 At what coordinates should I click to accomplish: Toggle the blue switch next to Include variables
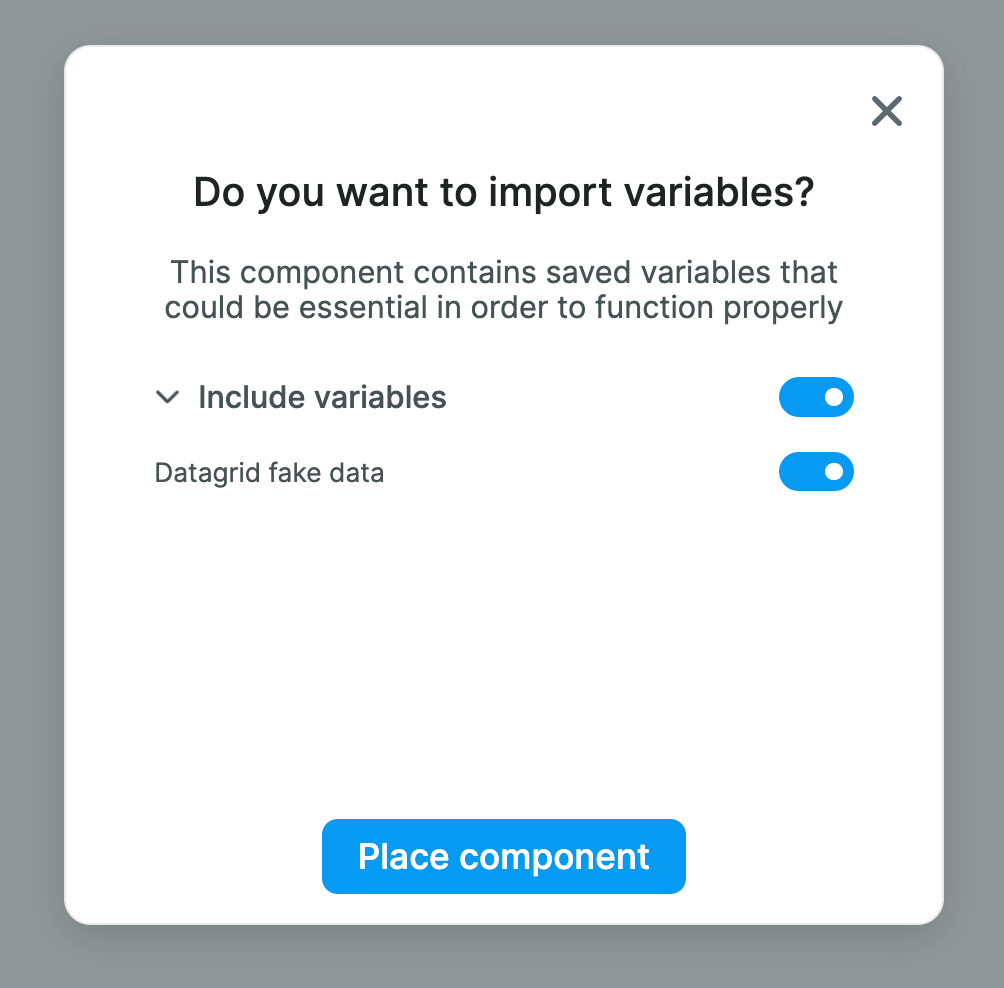[x=816, y=397]
